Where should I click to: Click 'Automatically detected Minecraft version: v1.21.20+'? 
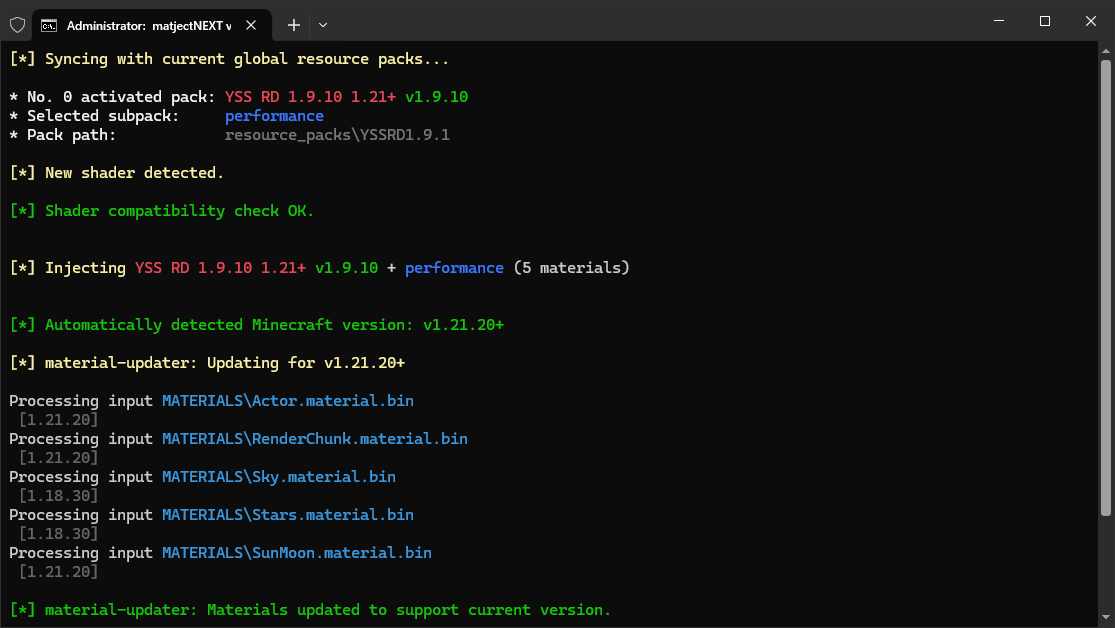pyautogui.click(x=274, y=325)
